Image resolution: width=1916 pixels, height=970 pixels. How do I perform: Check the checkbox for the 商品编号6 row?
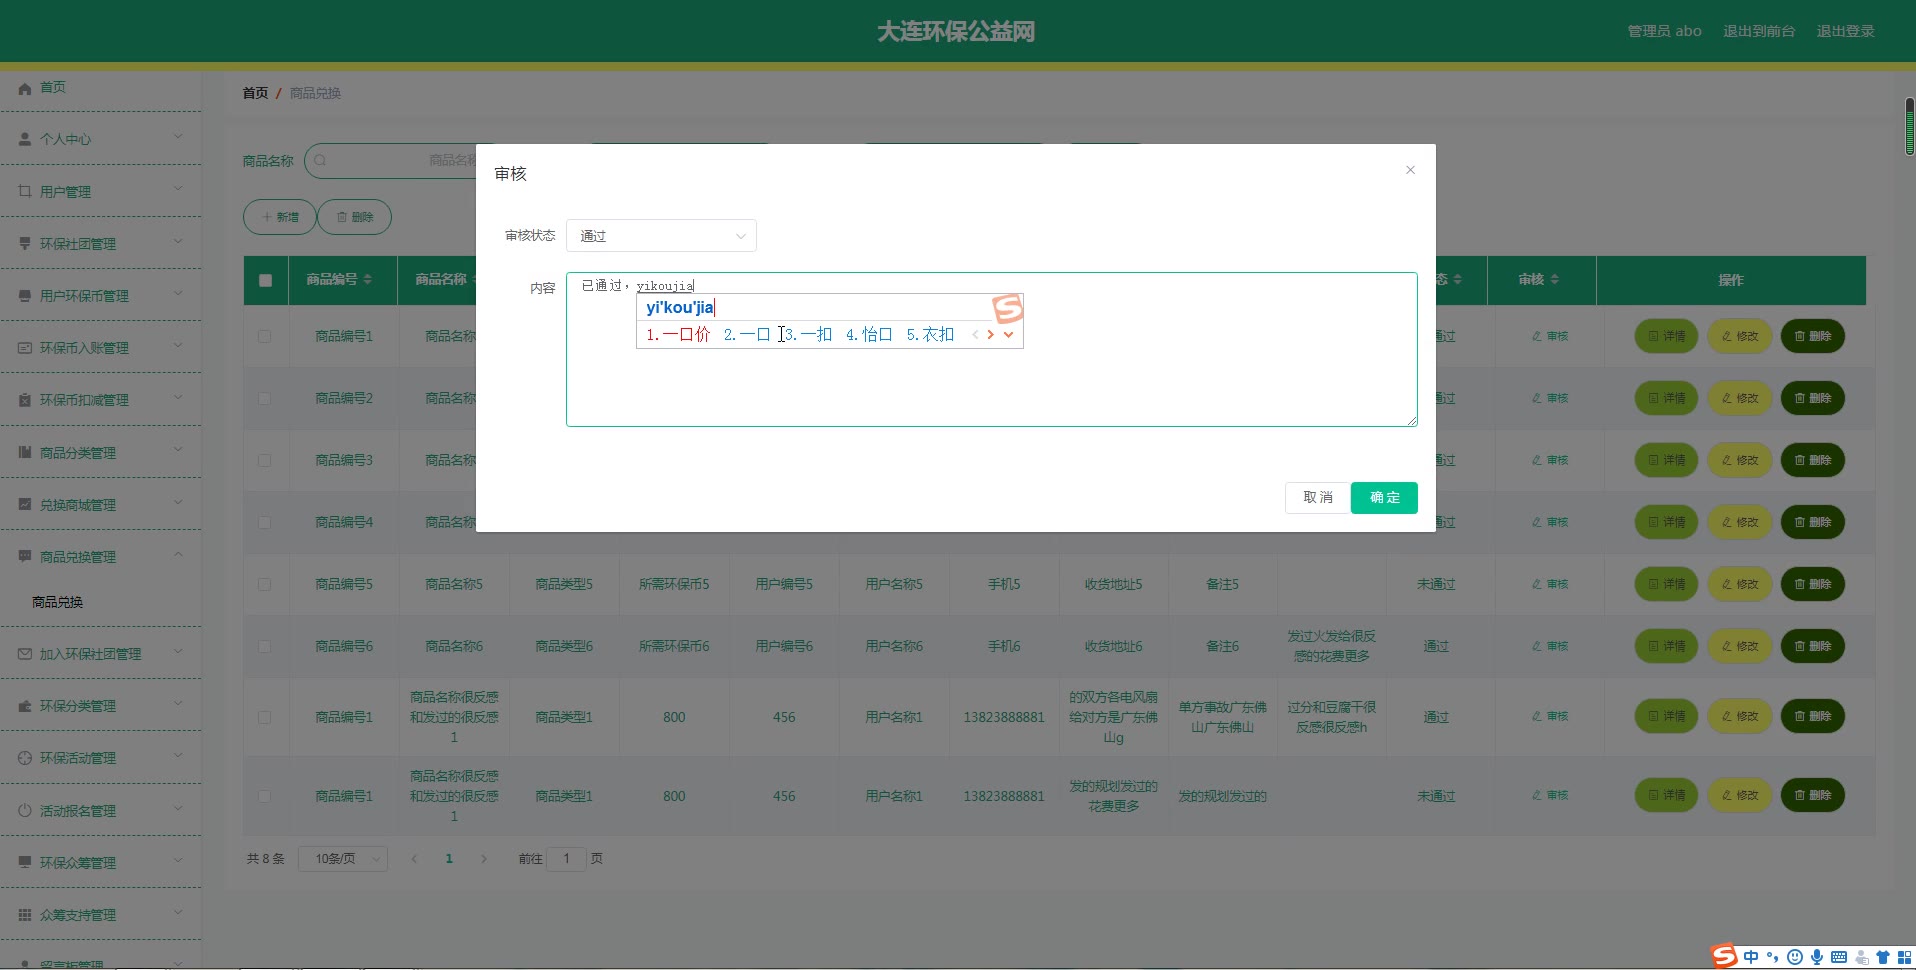click(x=265, y=646)
